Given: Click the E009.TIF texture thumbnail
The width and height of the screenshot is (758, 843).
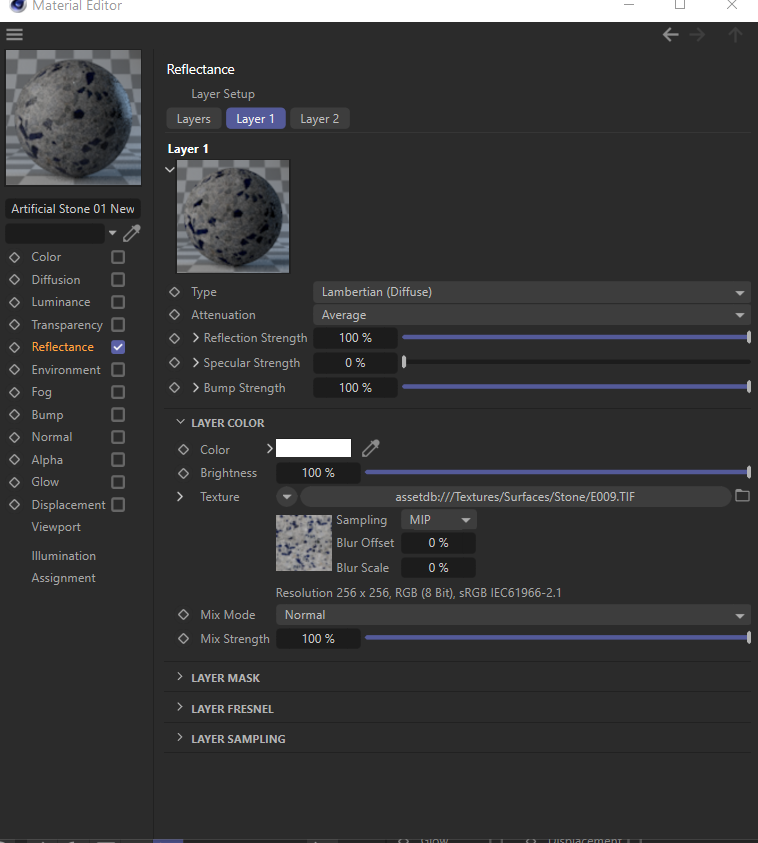Looking at the screenshot, I should click(x=304, y=543).
